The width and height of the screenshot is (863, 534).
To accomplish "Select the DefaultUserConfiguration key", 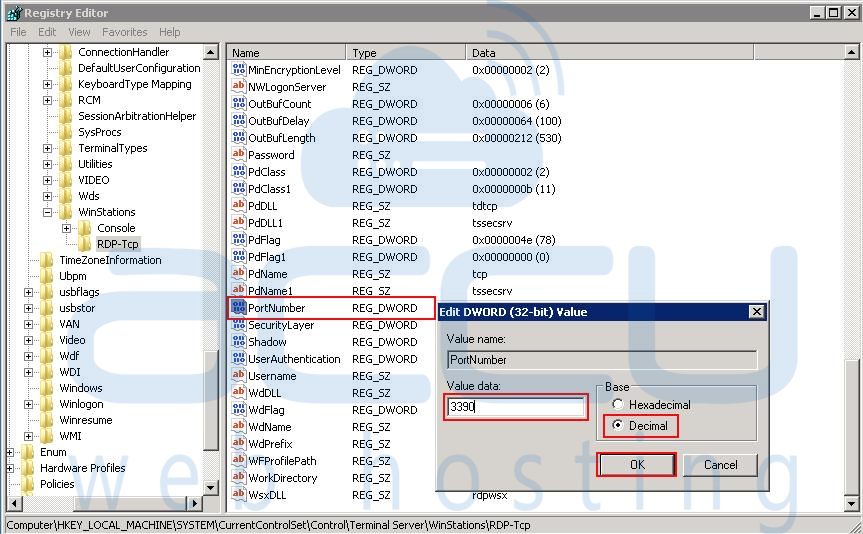I will [x=139, y=68].
